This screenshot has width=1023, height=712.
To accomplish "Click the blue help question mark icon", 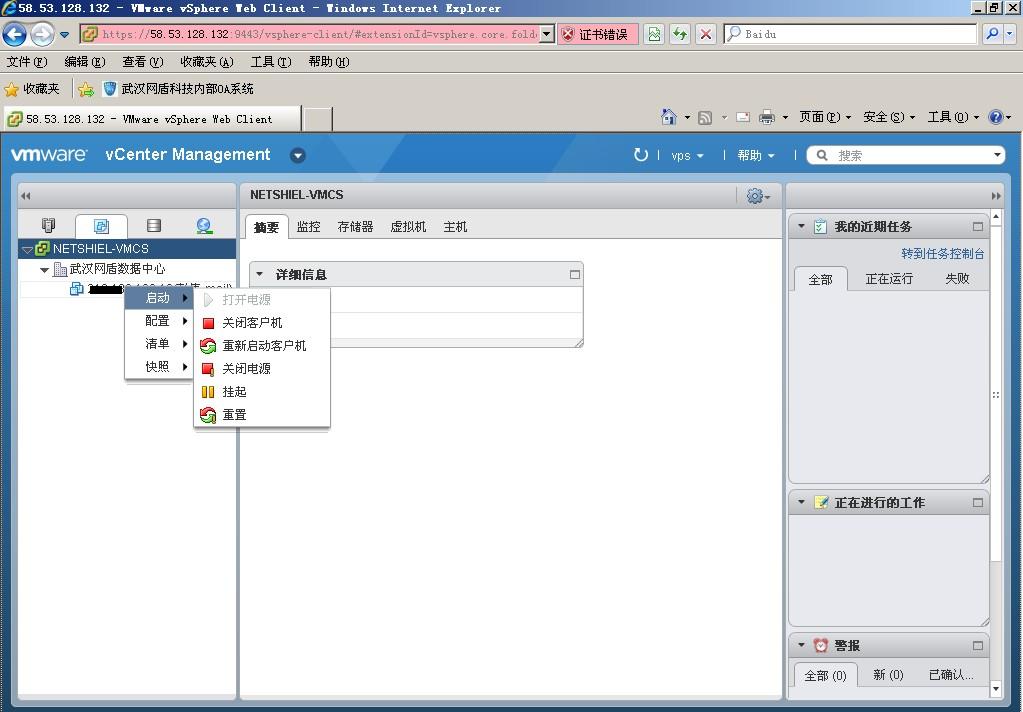I will (x=996, y=117).
